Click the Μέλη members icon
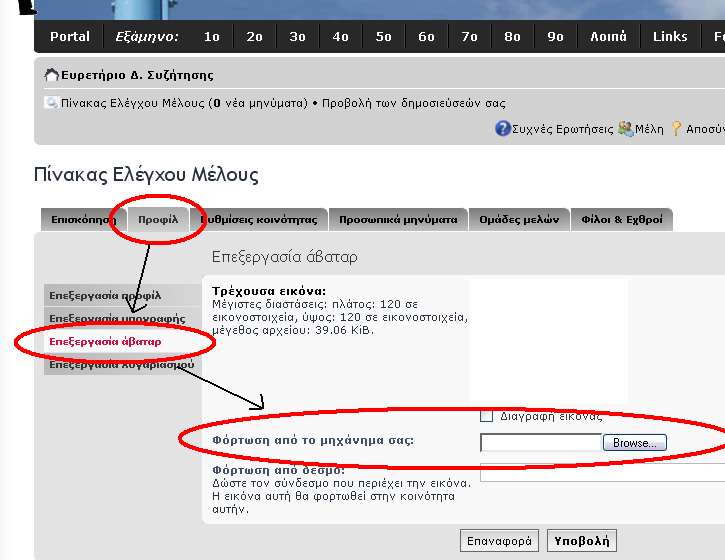This screenshot has width=725, height=560. click(x=625, y=129)
